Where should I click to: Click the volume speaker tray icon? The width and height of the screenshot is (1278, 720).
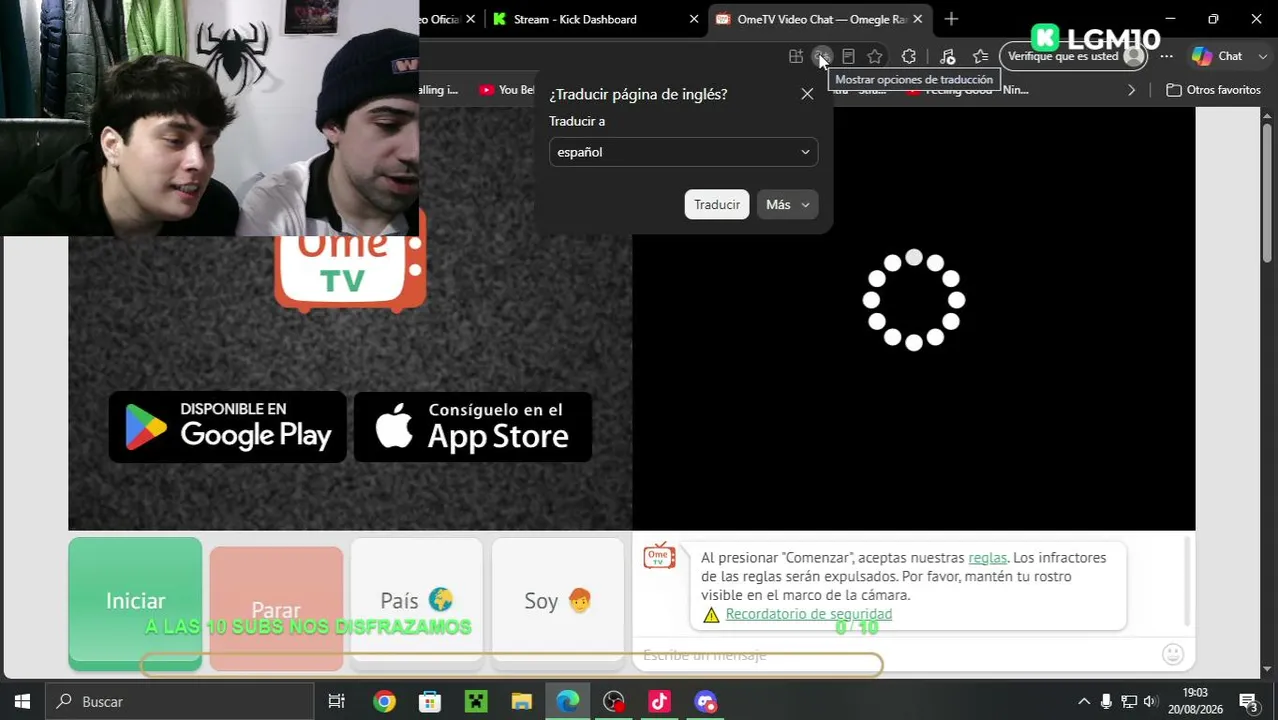click(x=1151, y=702)
